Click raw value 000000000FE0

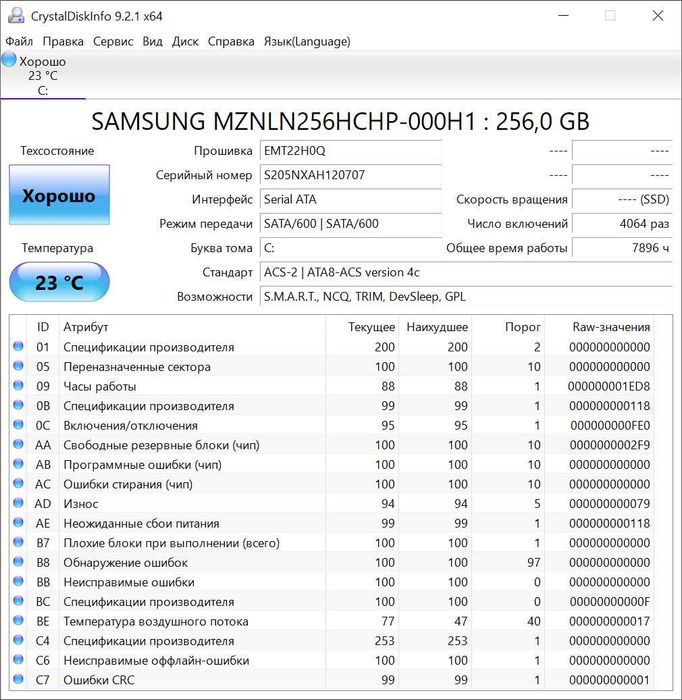click(x=610, y=425)
